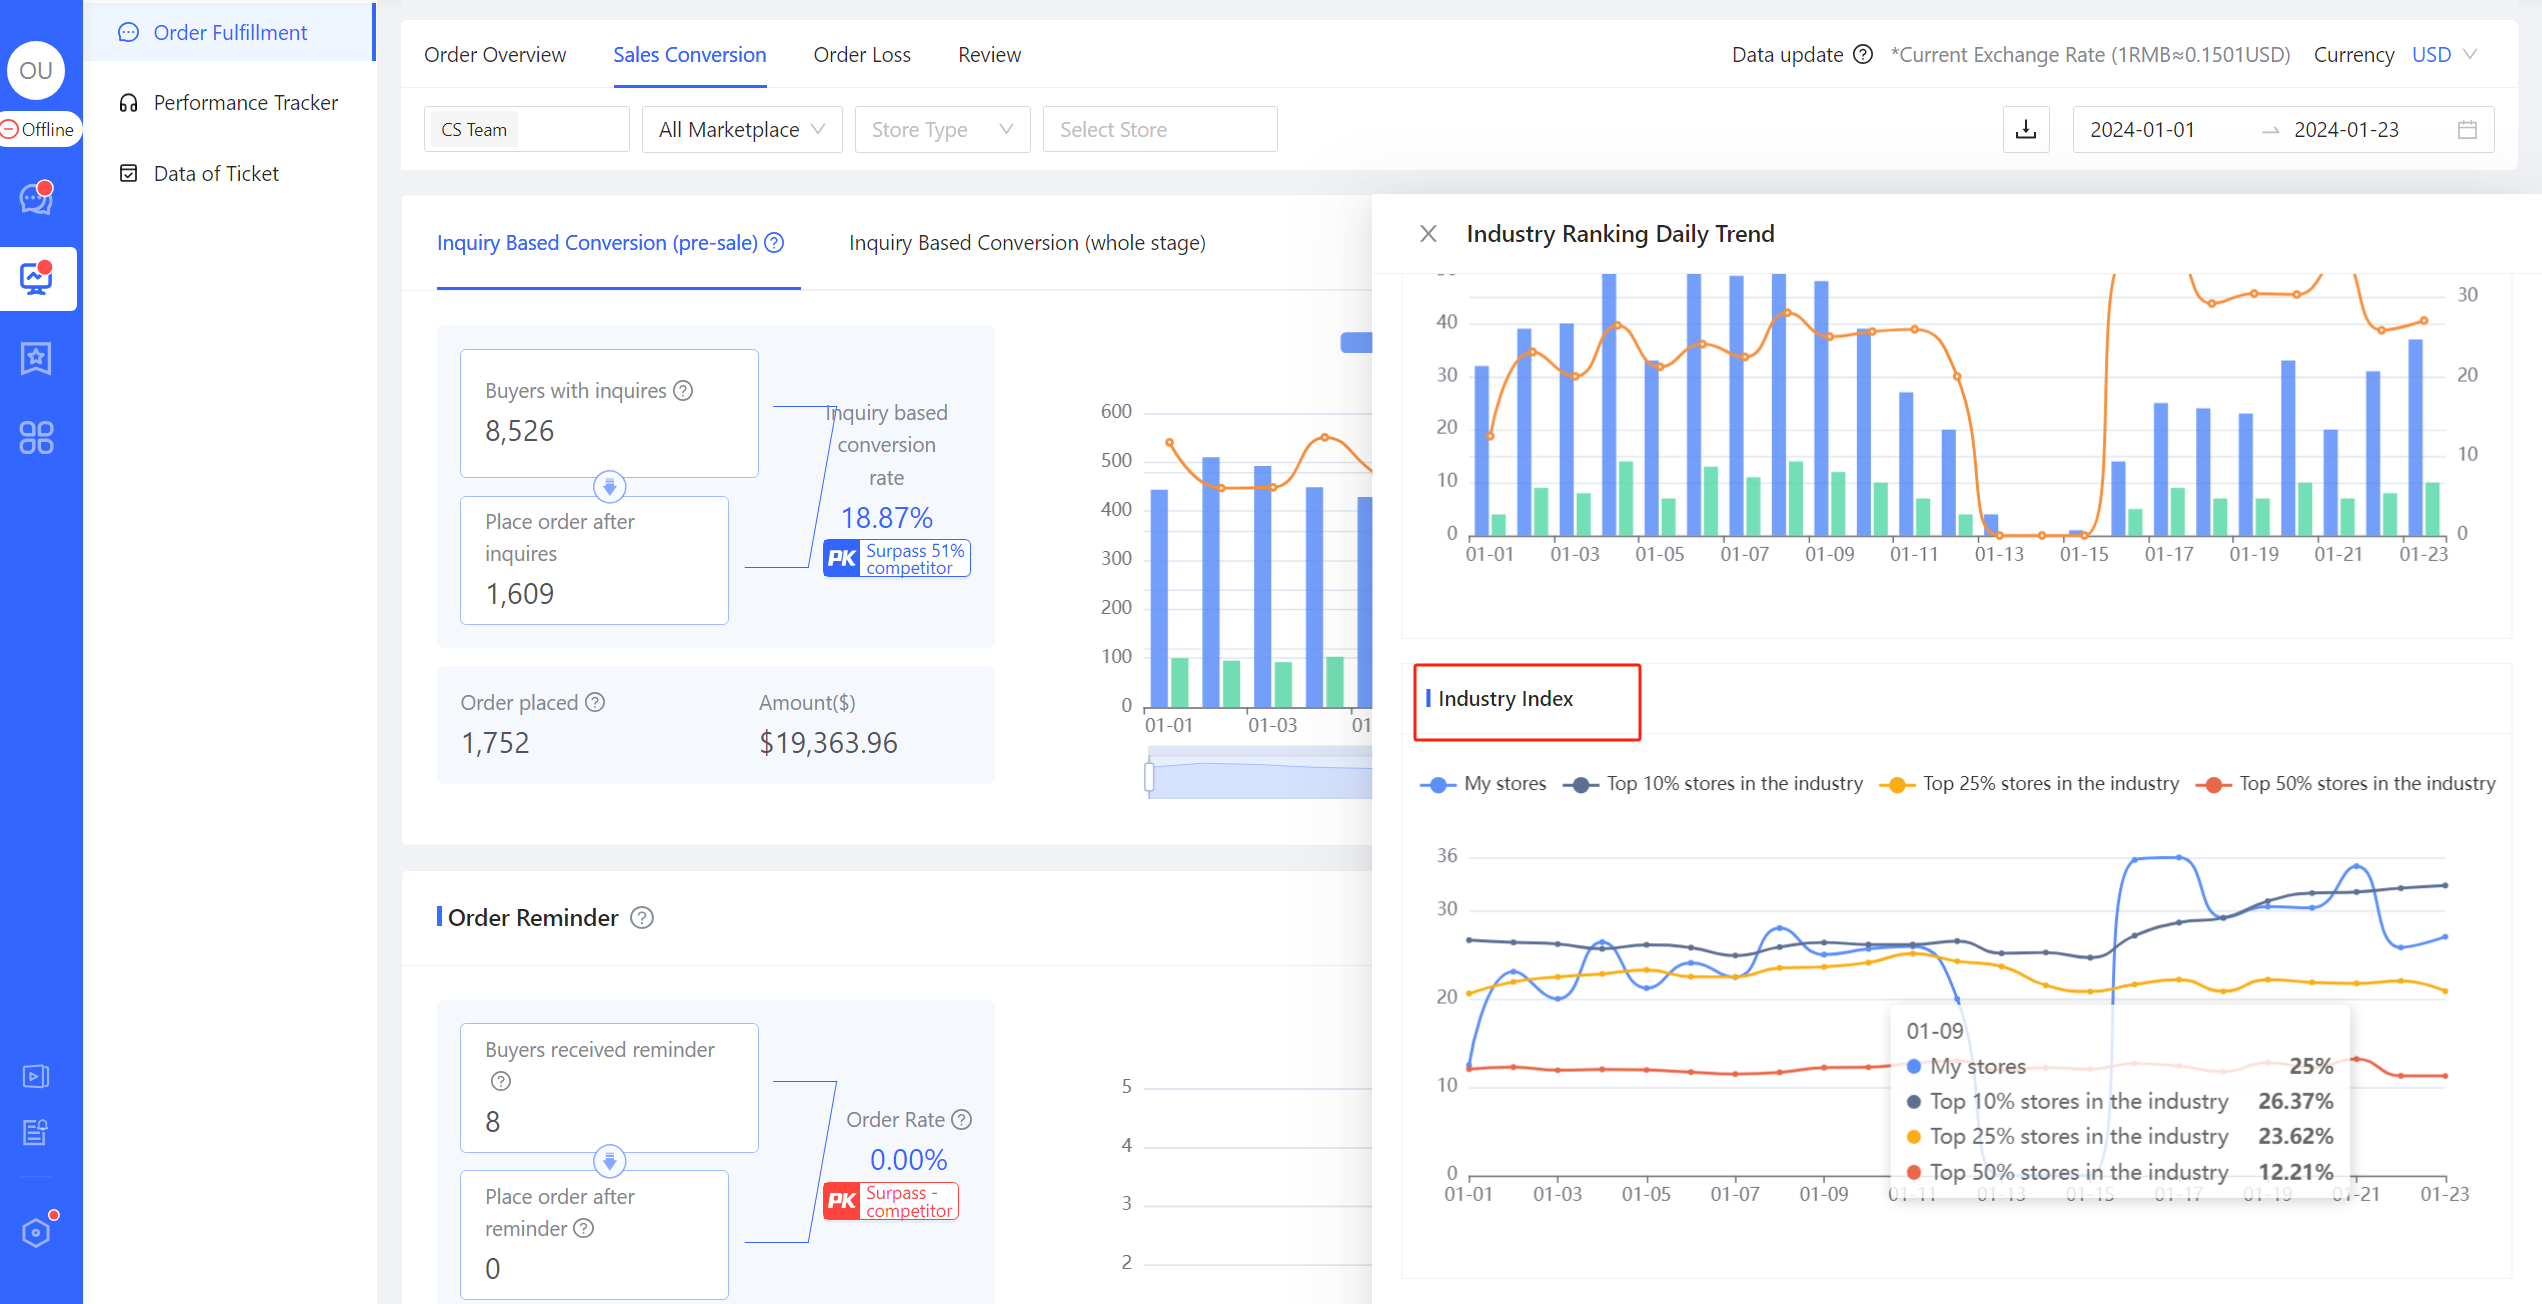Click help icon beside Order Reminder

(642, 918)
